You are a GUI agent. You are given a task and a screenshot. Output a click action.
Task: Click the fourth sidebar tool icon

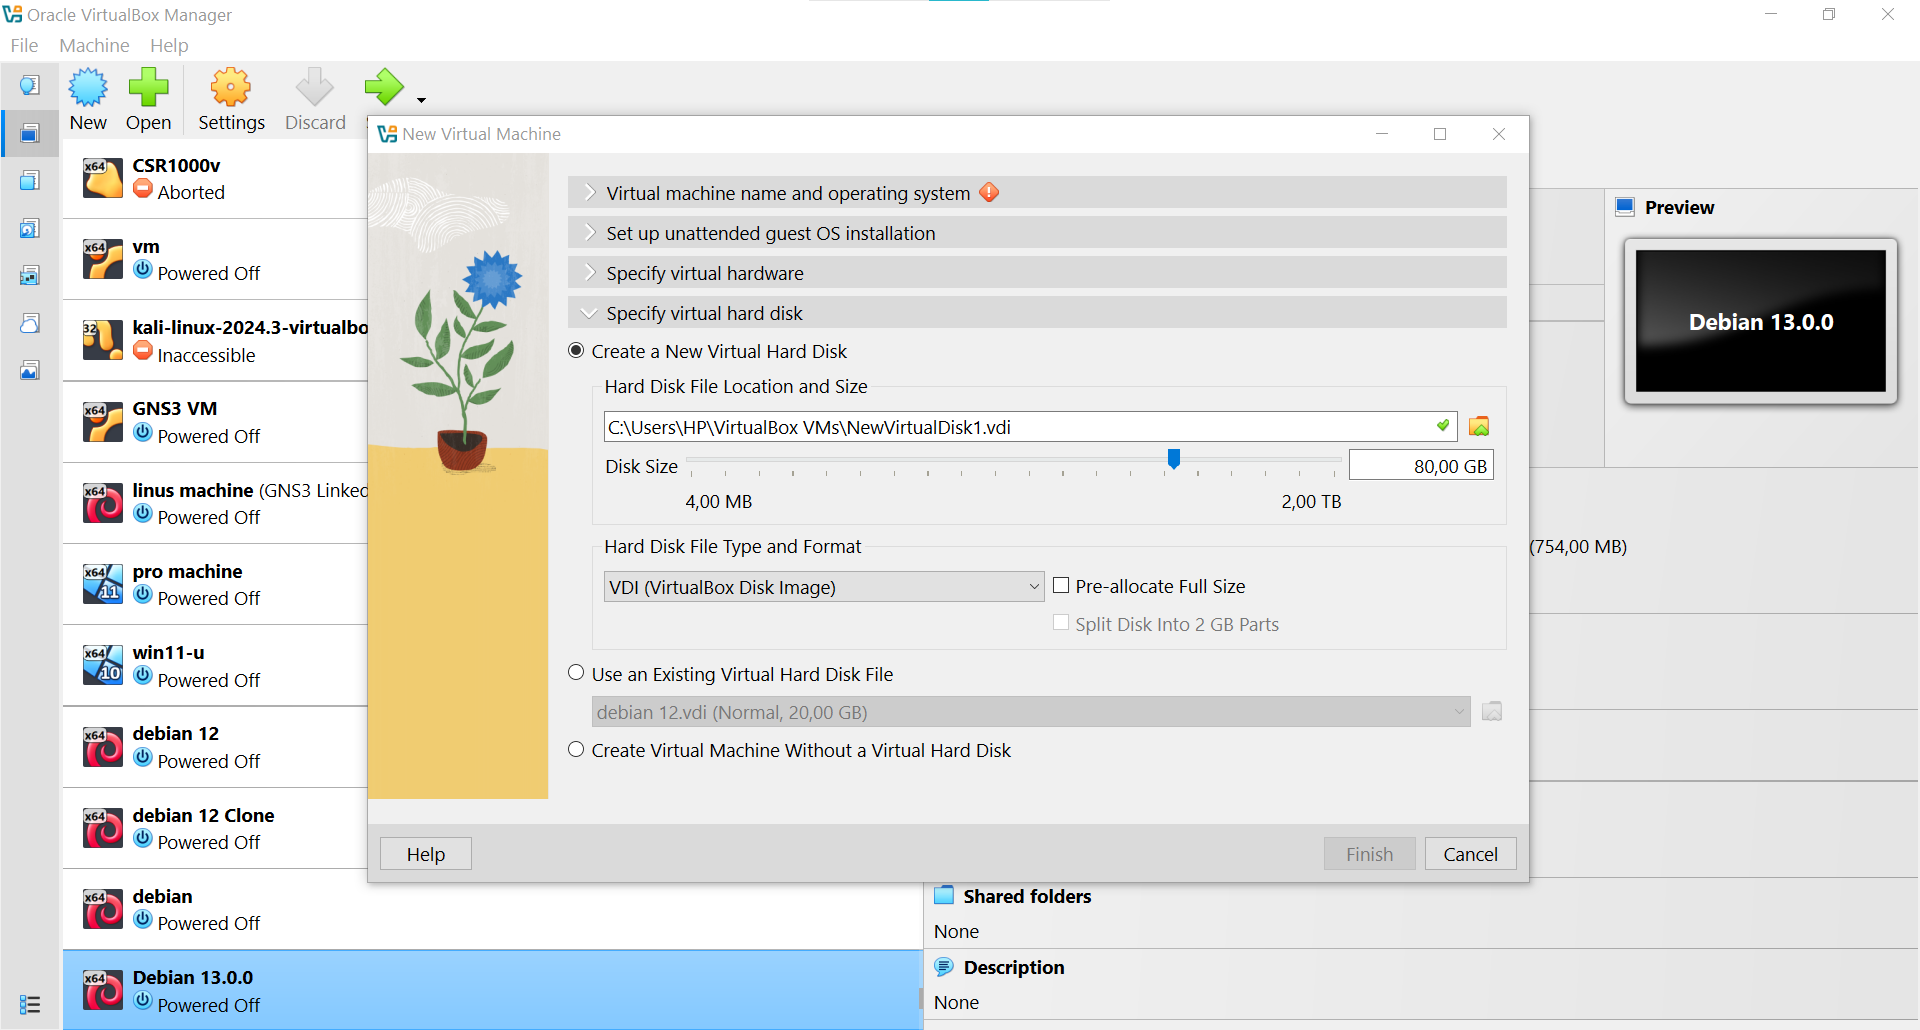click(30, 229)
